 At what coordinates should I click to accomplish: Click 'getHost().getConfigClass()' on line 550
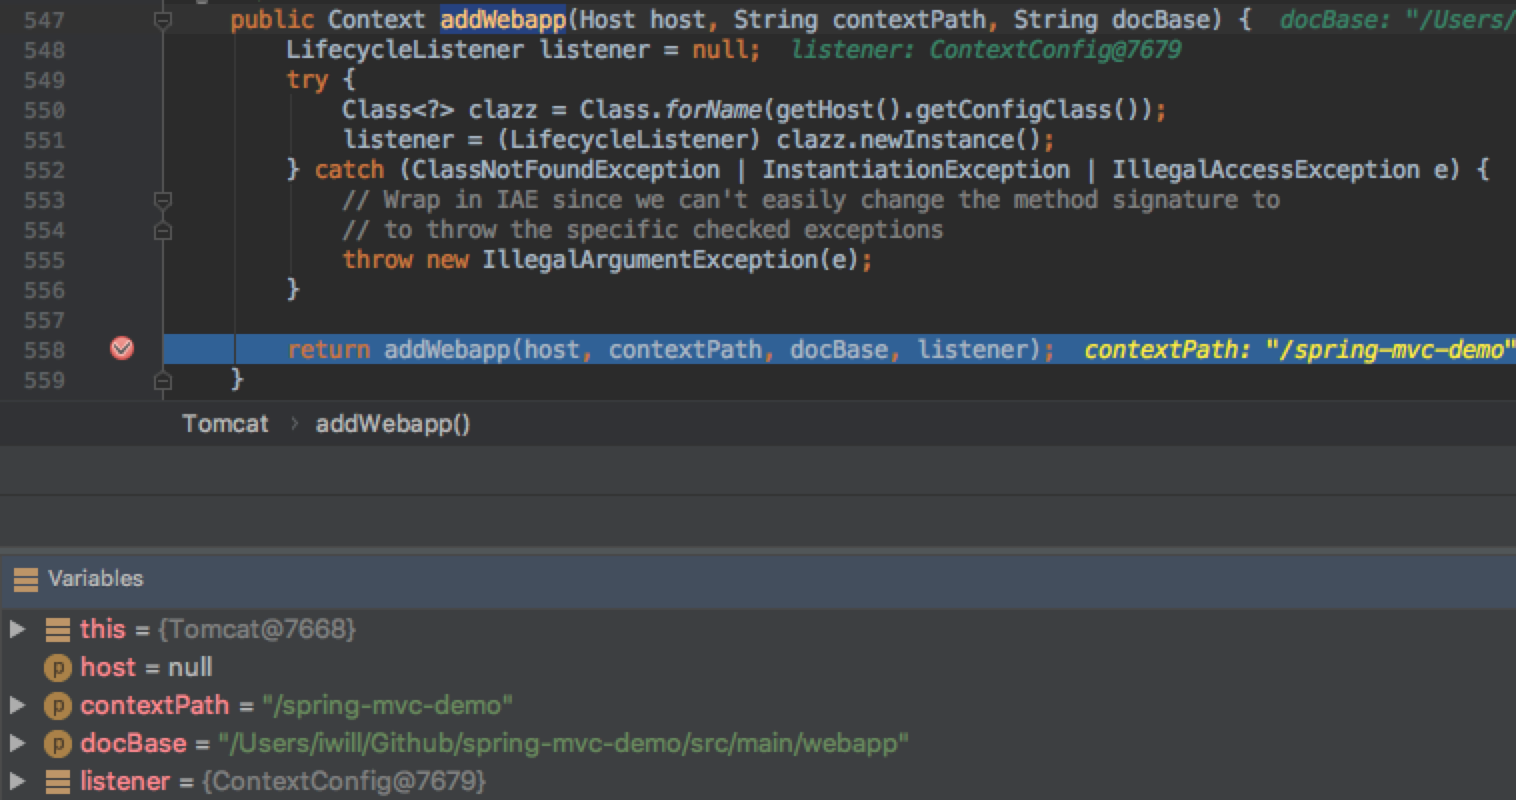958,109
